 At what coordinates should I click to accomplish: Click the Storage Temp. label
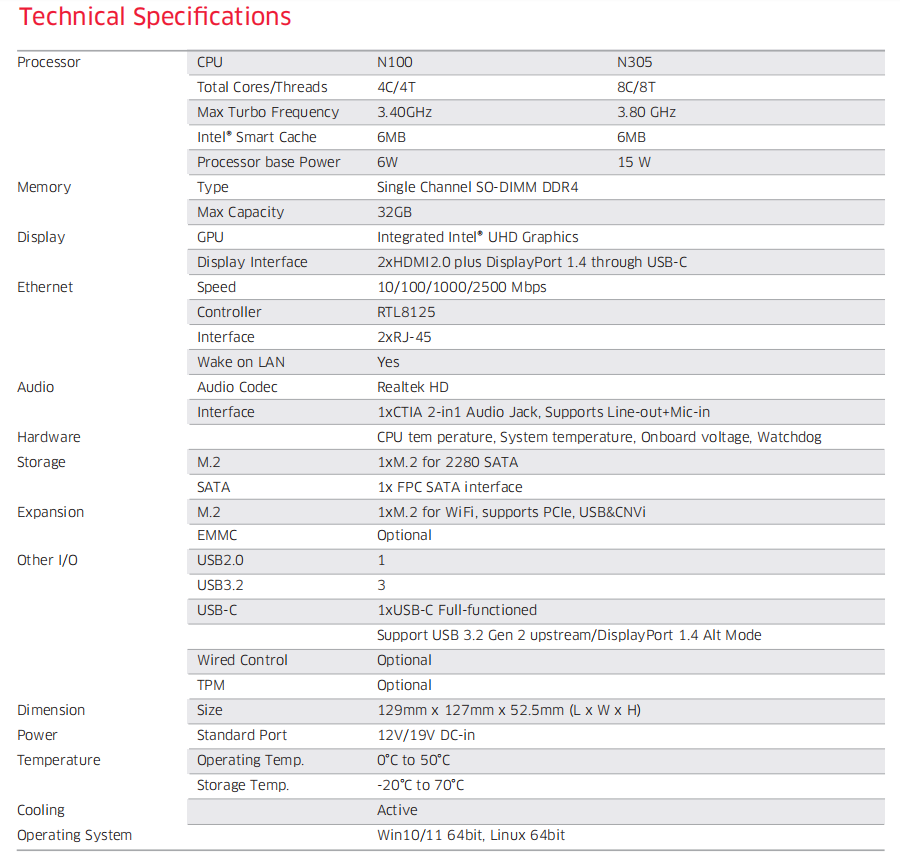(243, 785)
